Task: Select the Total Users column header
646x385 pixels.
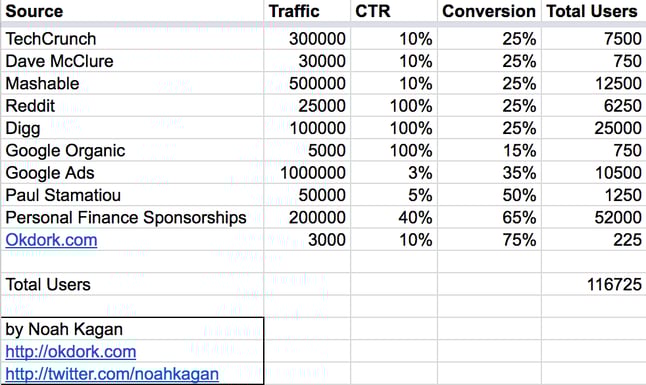Action: click(593, 11)
